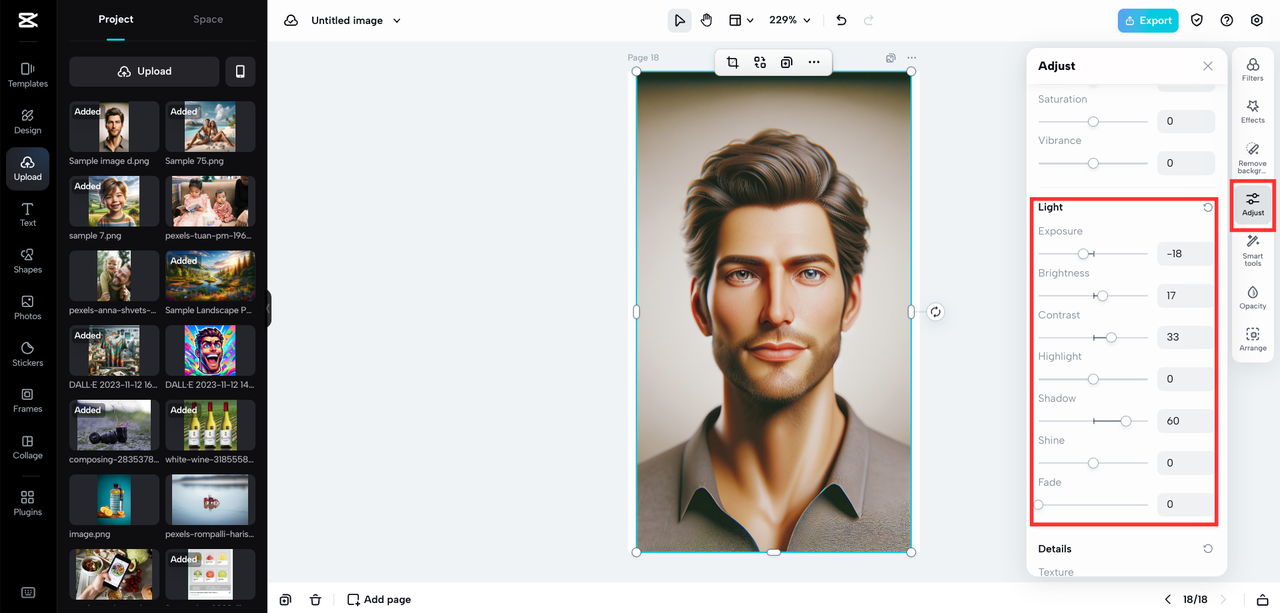Click the Export button

pyautogui.click(x=1148, y=20)
